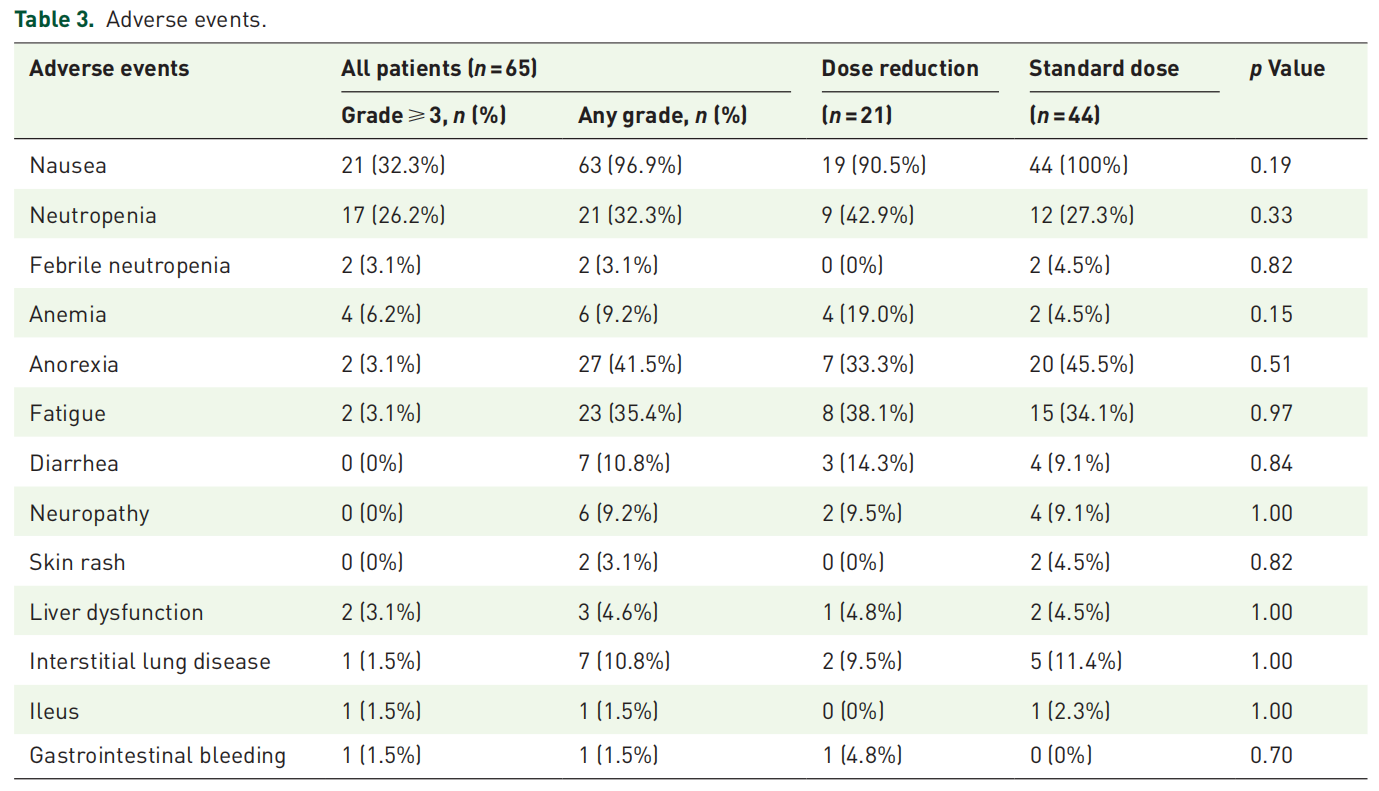Image resolution: width=1379 pixels, height=791 pixels.
Task: Click the Nausea row label
Action: pos(68,166)
